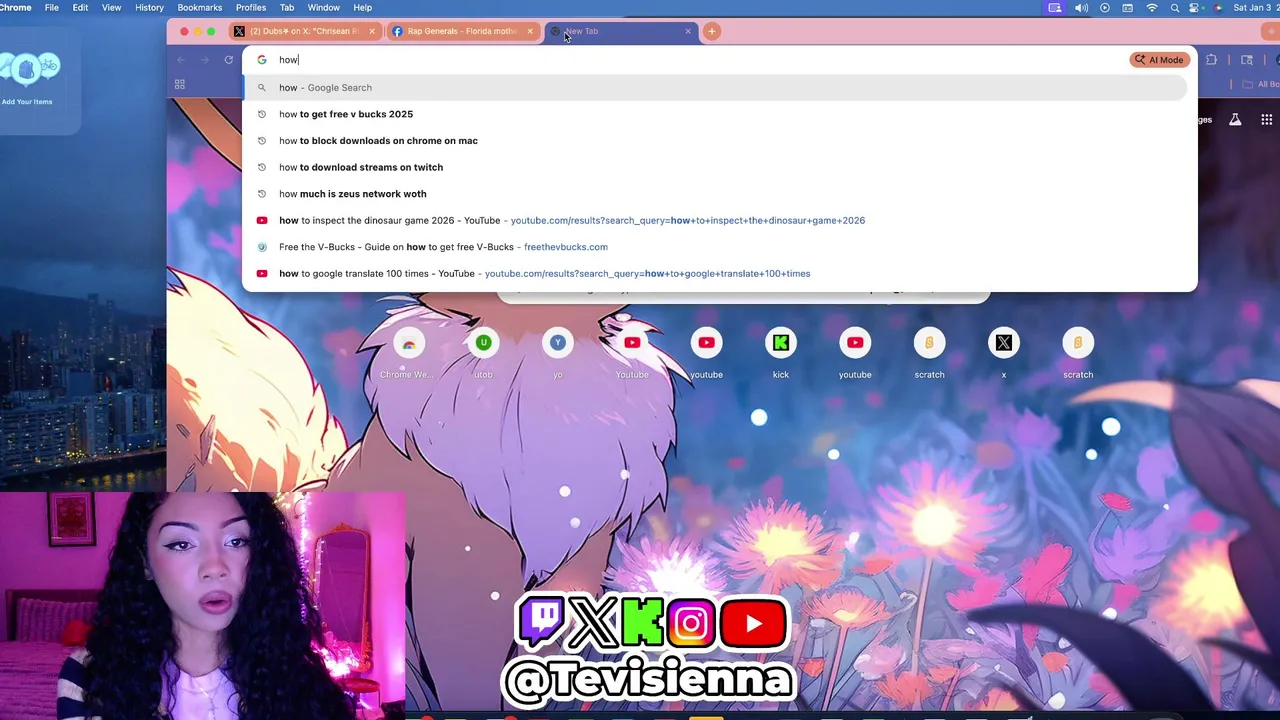Select the 'how - Google Search' suggestion
Screen dimensions: 1280x720
pos(714,88)
